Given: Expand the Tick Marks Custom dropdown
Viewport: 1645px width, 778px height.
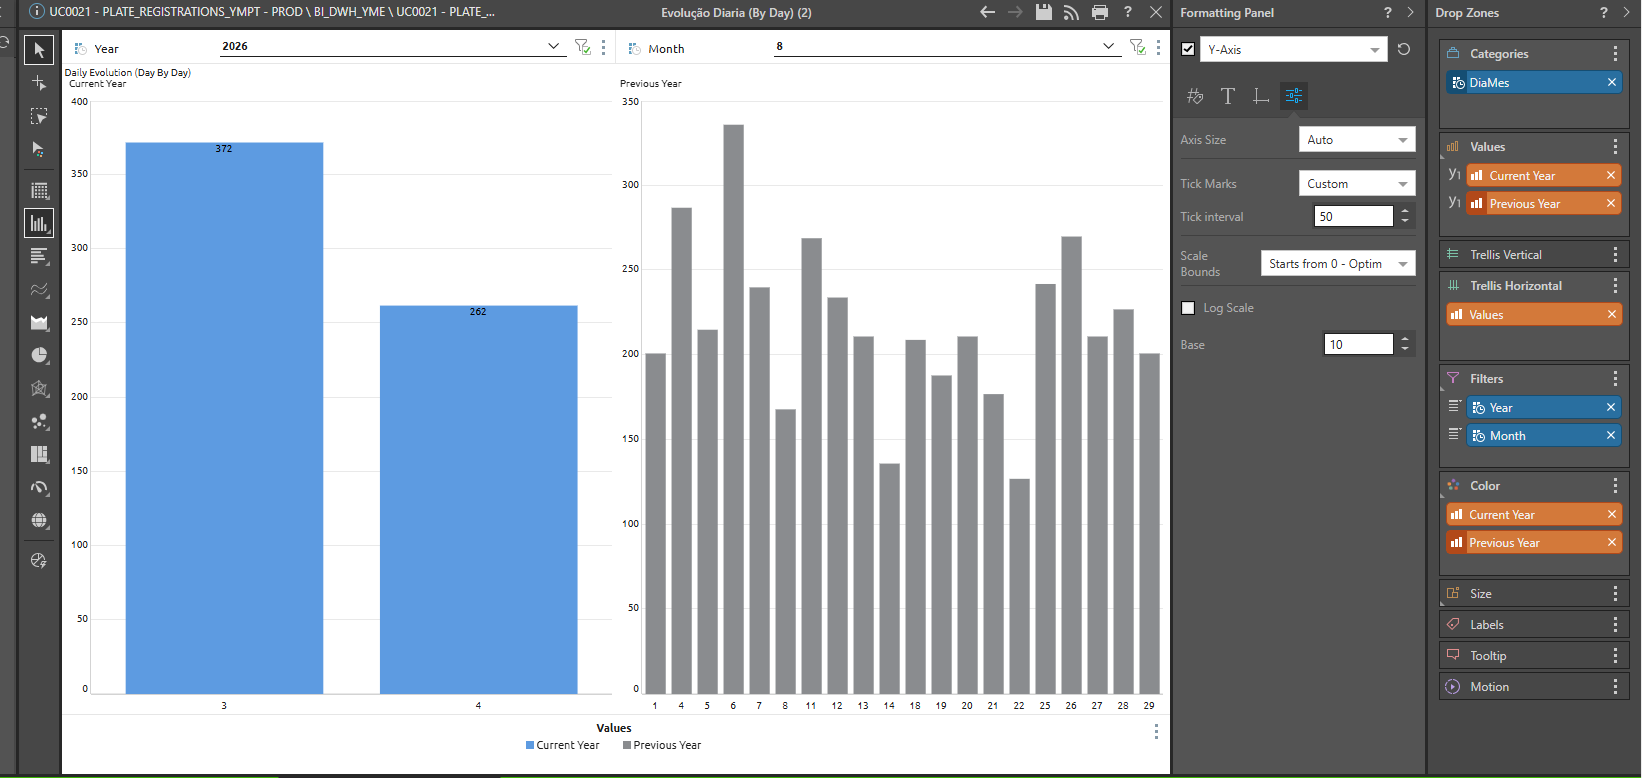Looking at the screenshot, I should (1357, 184).
